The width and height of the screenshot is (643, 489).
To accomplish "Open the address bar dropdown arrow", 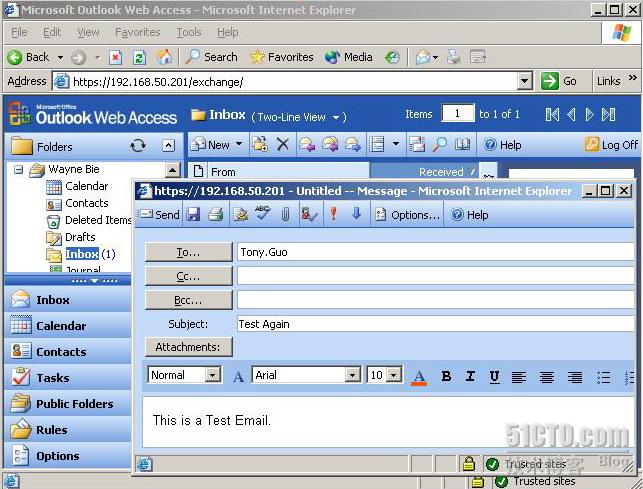I will point(524,81).
